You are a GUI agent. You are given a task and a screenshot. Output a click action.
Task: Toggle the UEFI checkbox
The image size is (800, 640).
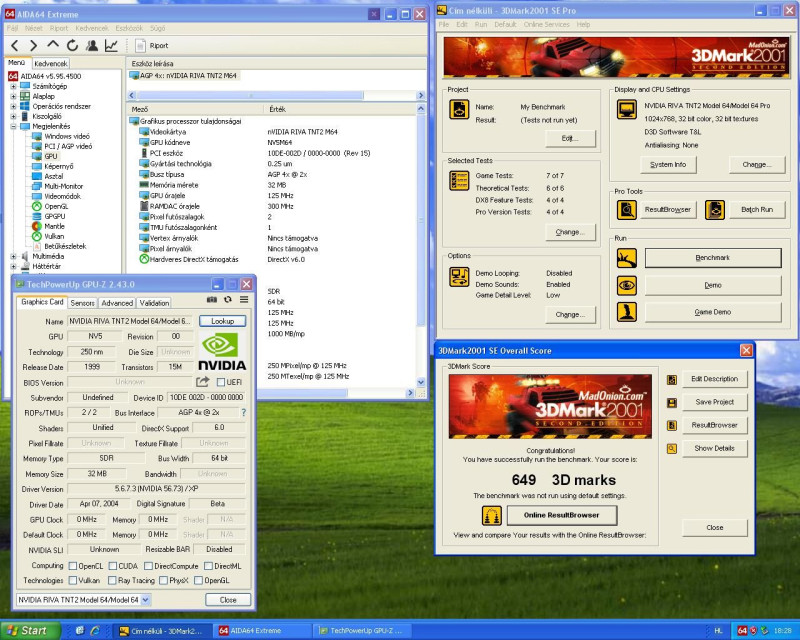[x=220, y=382]
